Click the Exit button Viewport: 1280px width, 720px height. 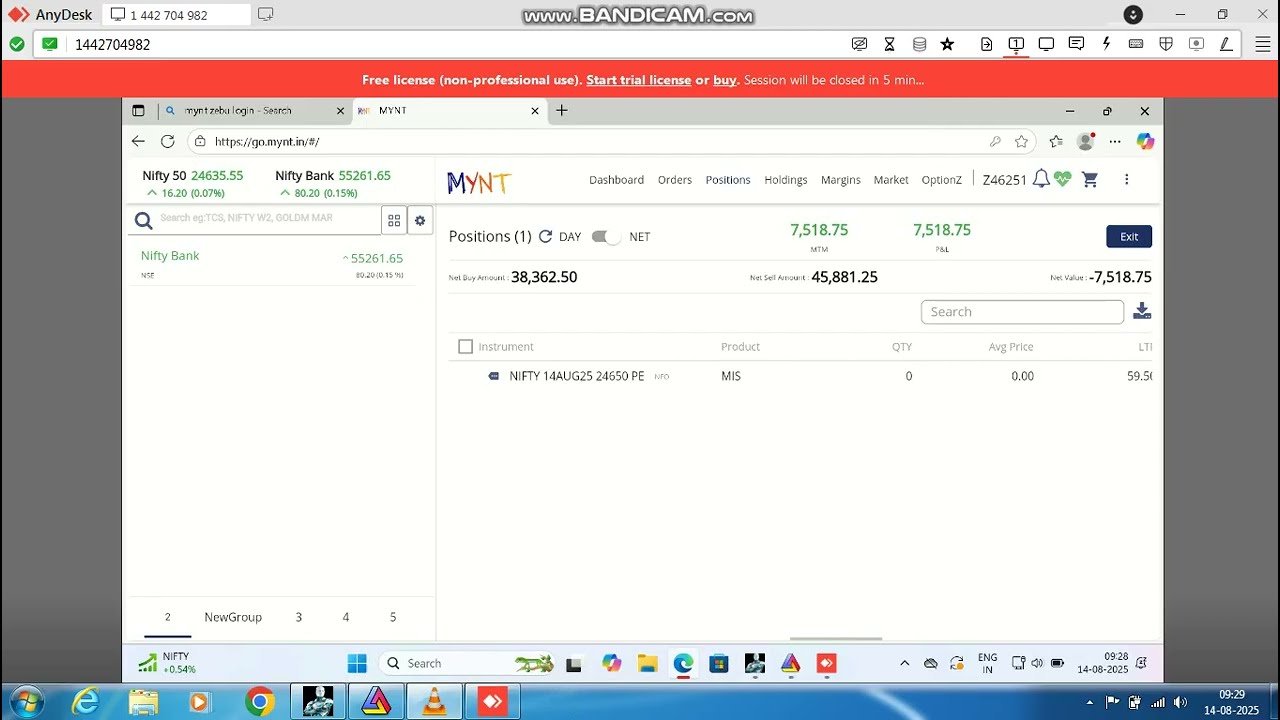(x=1128, y=237)
